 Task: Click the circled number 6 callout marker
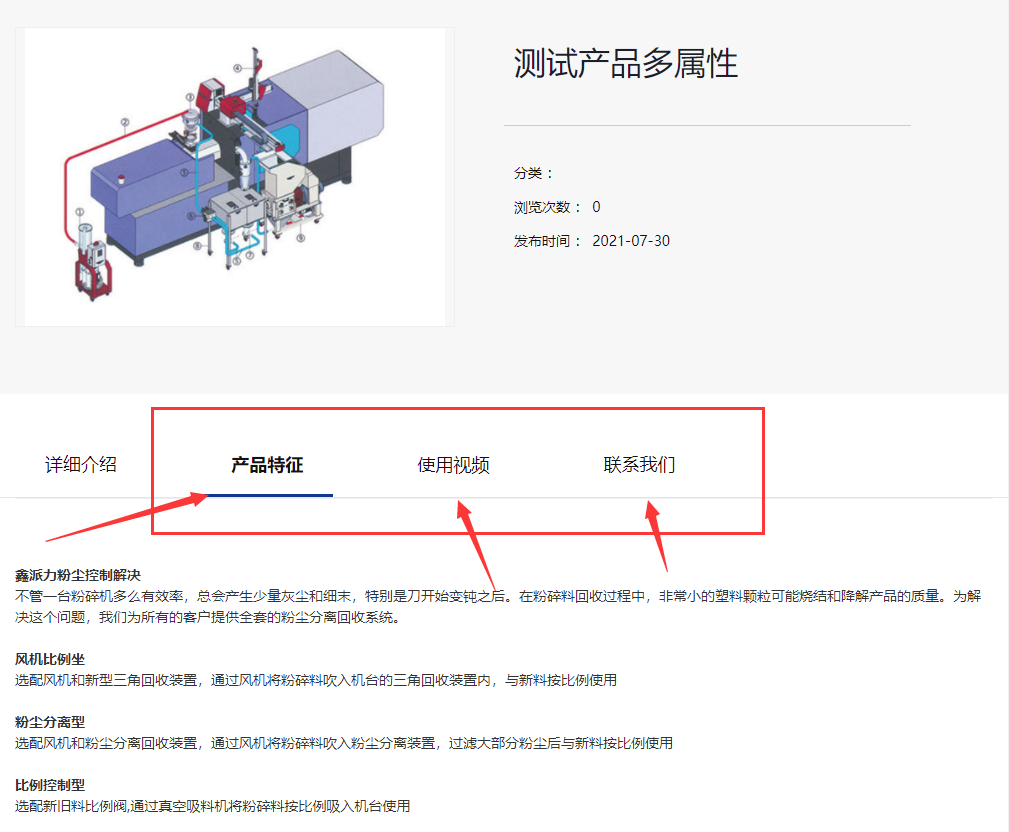[190, 216]
